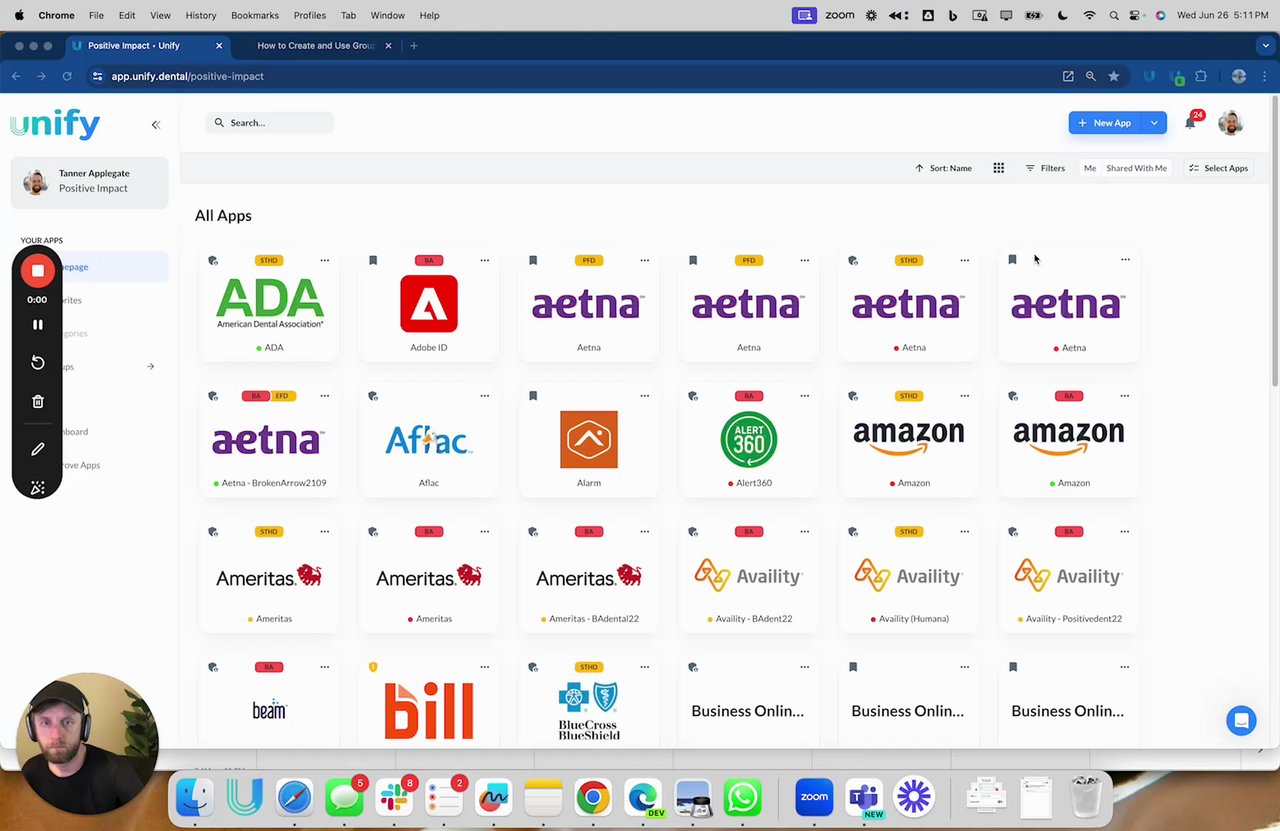
Task: Reload the page in Chrome
Action: point(67,76)
